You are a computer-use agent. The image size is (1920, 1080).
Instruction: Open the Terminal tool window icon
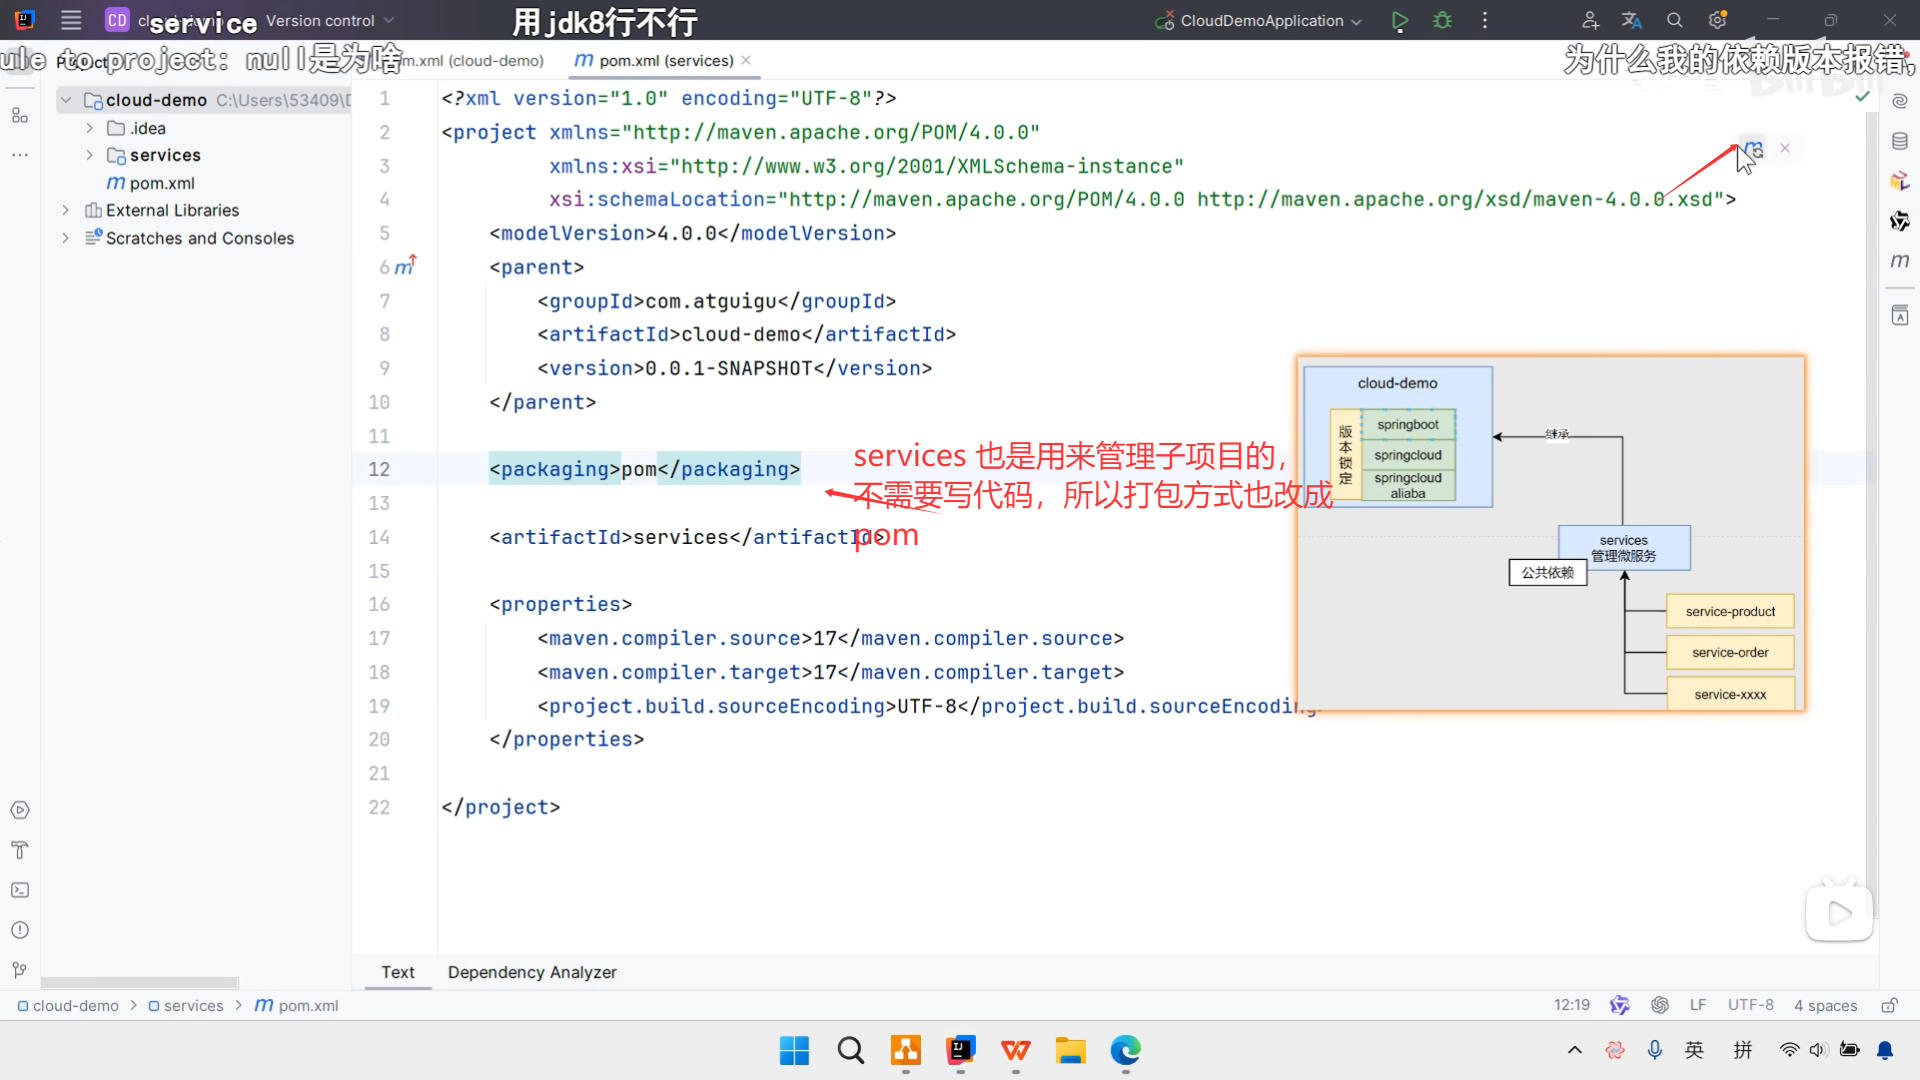(x=20, y=890)
